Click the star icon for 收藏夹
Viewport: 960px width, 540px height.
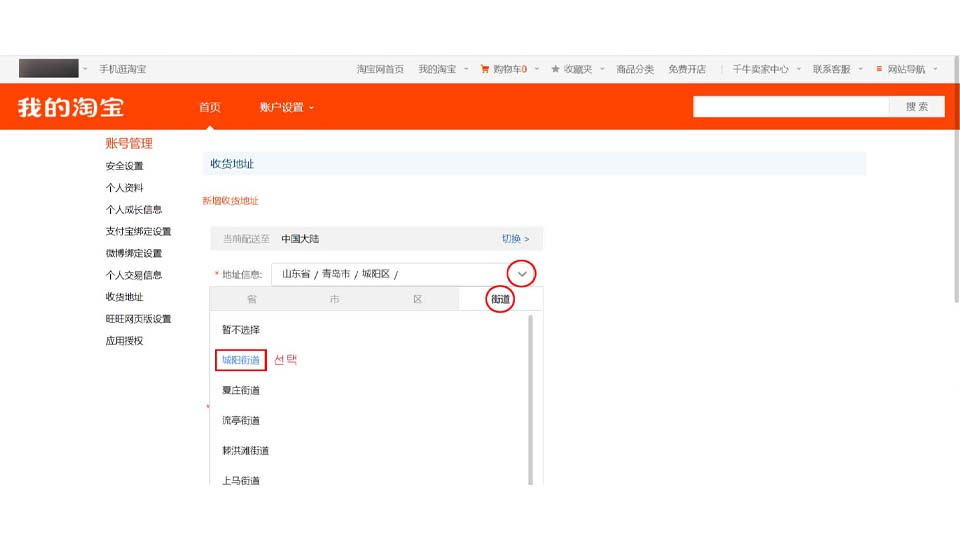555,69
